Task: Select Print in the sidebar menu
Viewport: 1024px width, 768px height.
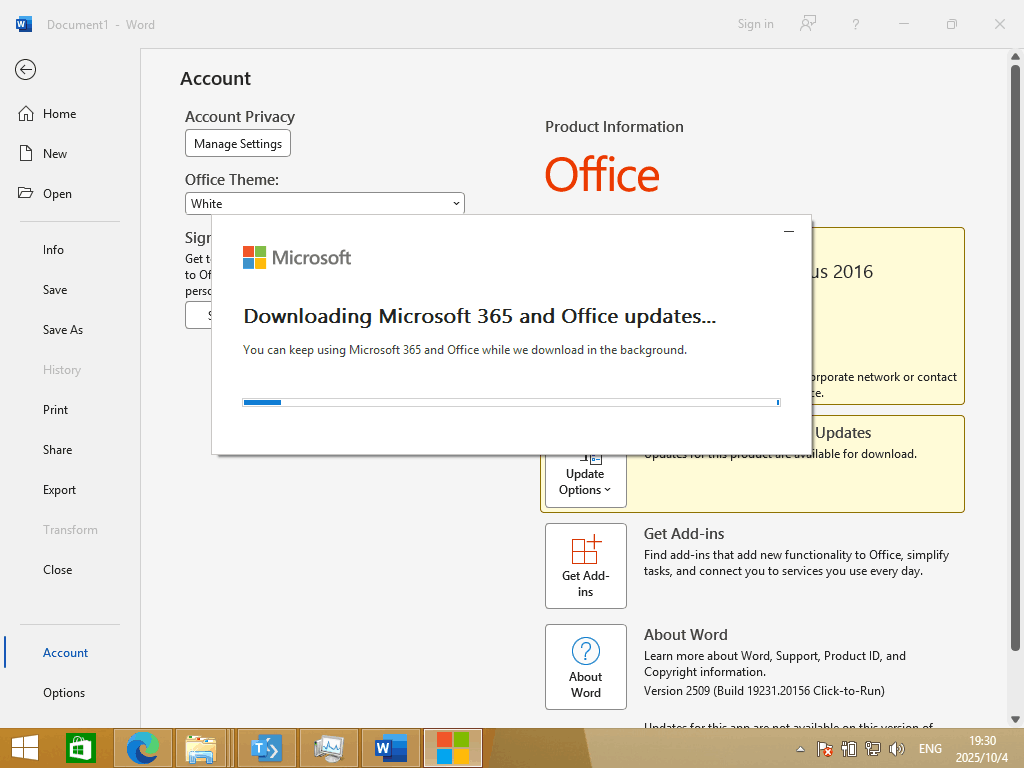Action: pyautogui.click(x=56, y=410)
